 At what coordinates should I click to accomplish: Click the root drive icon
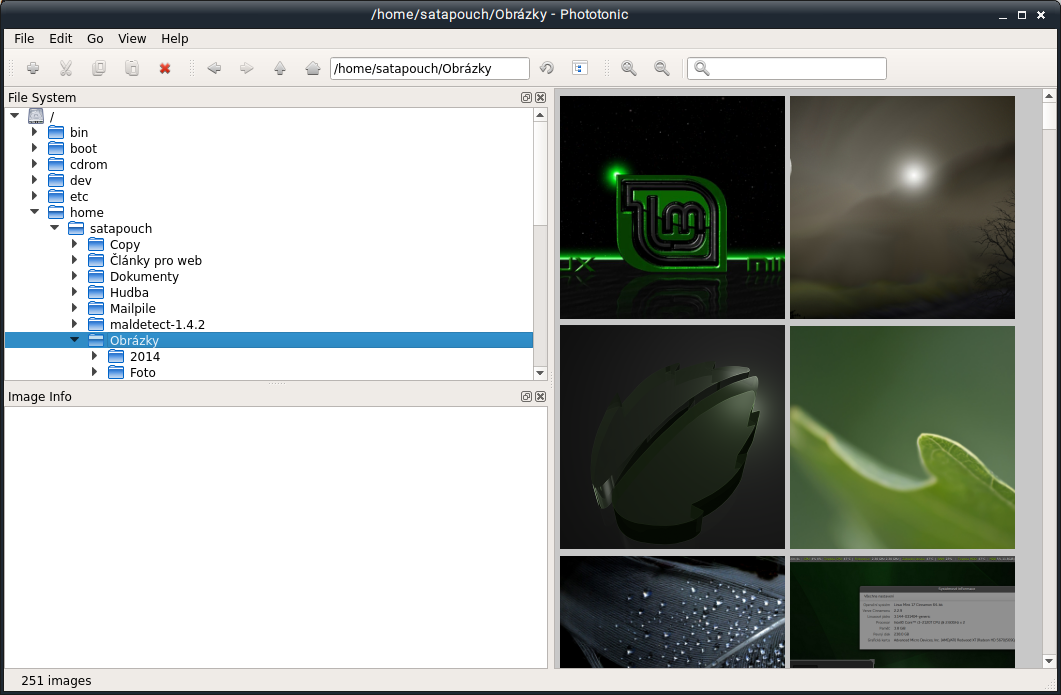tap(36, 116)
